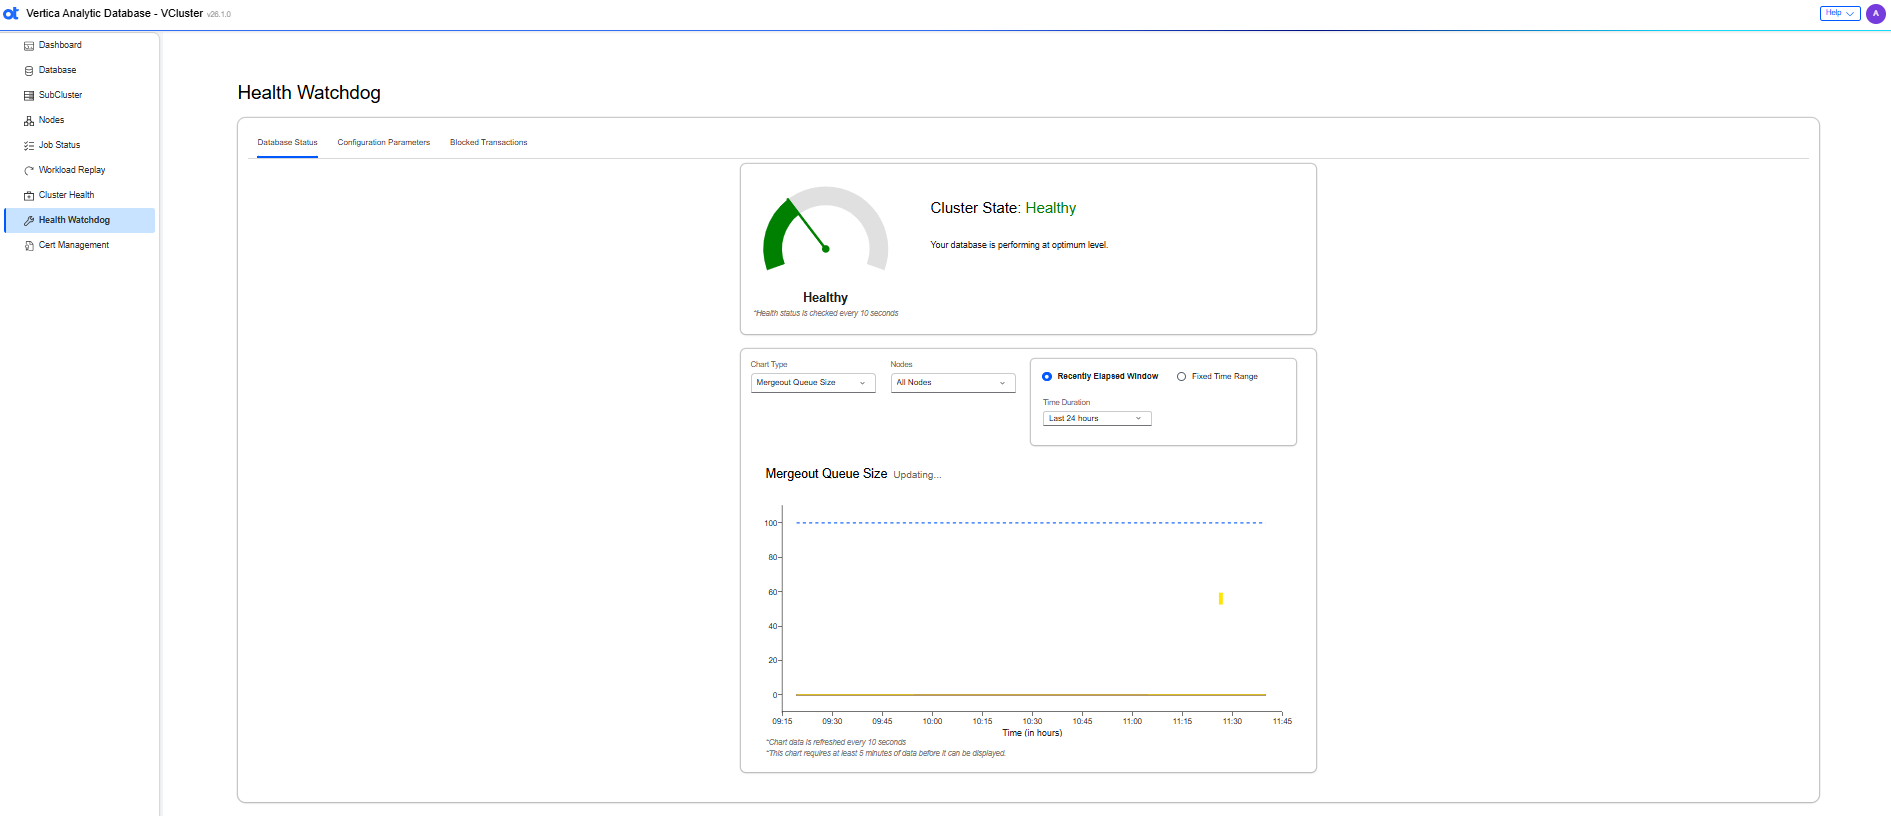Open the Nodes dropdown
This screenshot has width=1891, height=816.
[953, 383]
